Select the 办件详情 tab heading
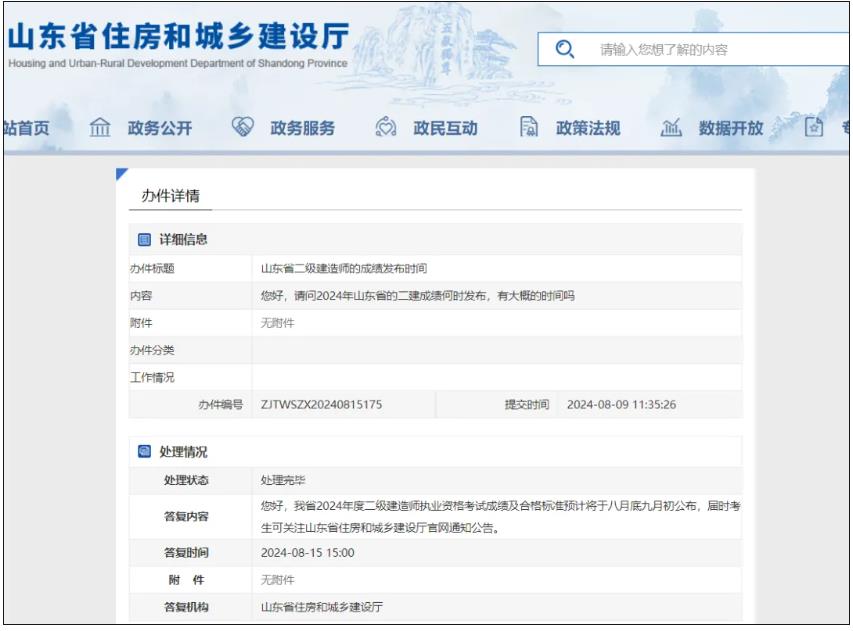 (x=170, y=196)
